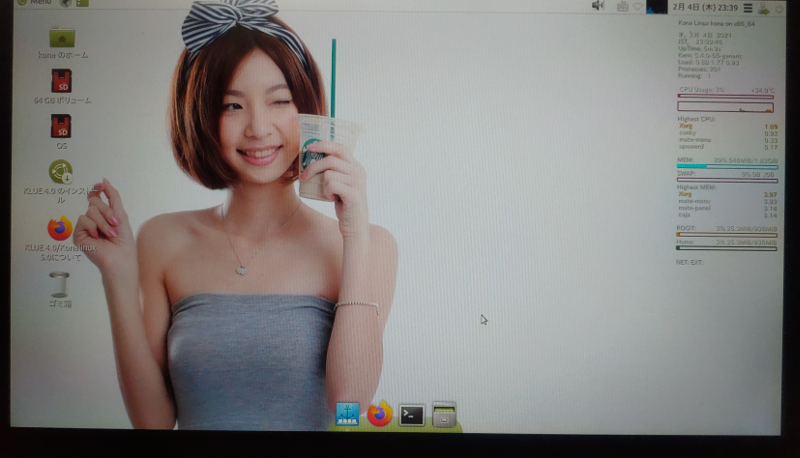This screenshot has height=458, width=800.
Task: Open the file cabinet icon in dock
Action: (x=444, y=414)
